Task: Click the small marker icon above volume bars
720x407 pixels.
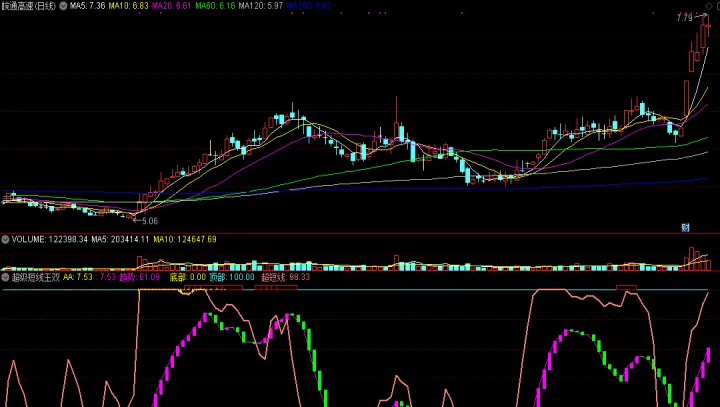Action: 687,228
